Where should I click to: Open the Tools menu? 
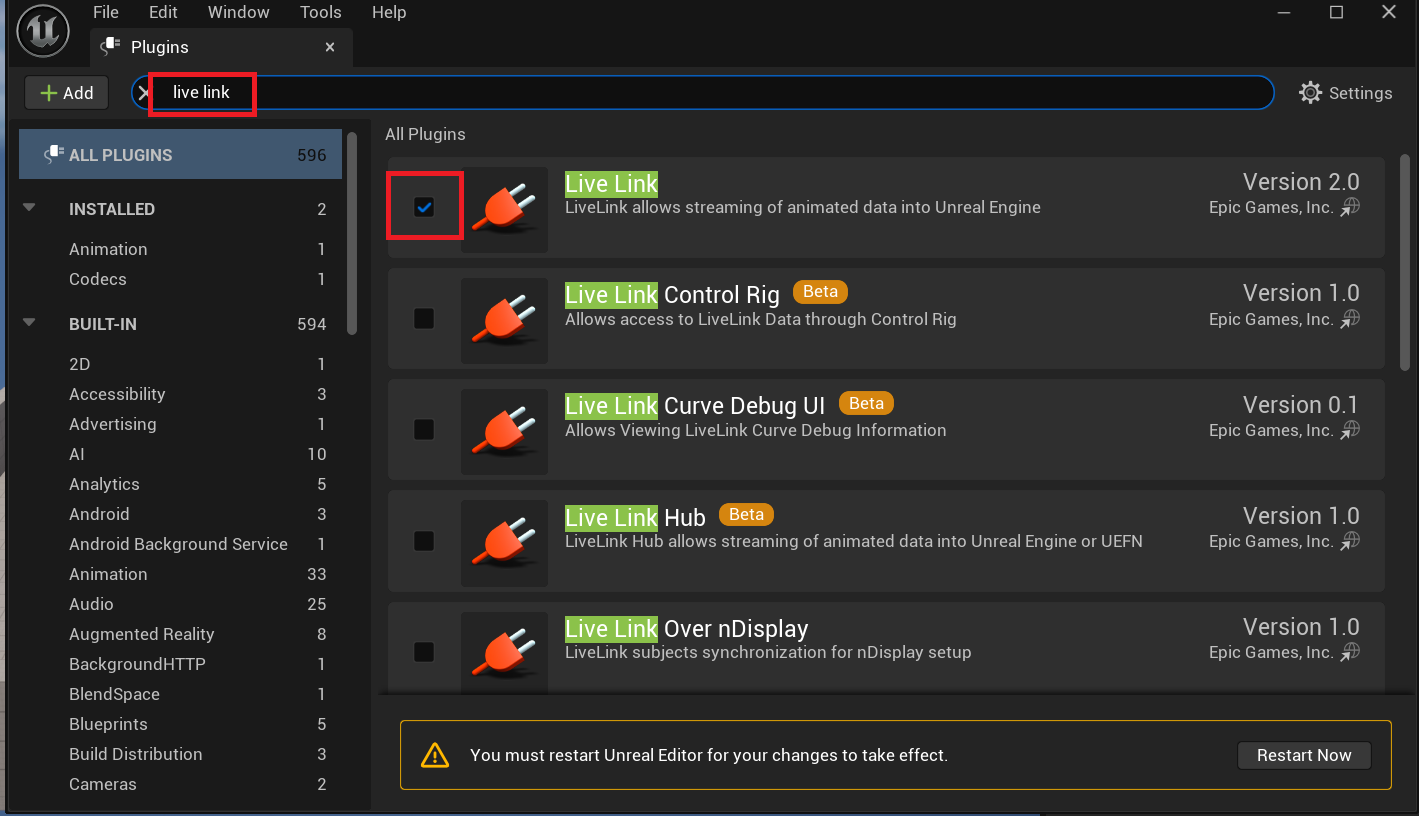tap(320, 12)
